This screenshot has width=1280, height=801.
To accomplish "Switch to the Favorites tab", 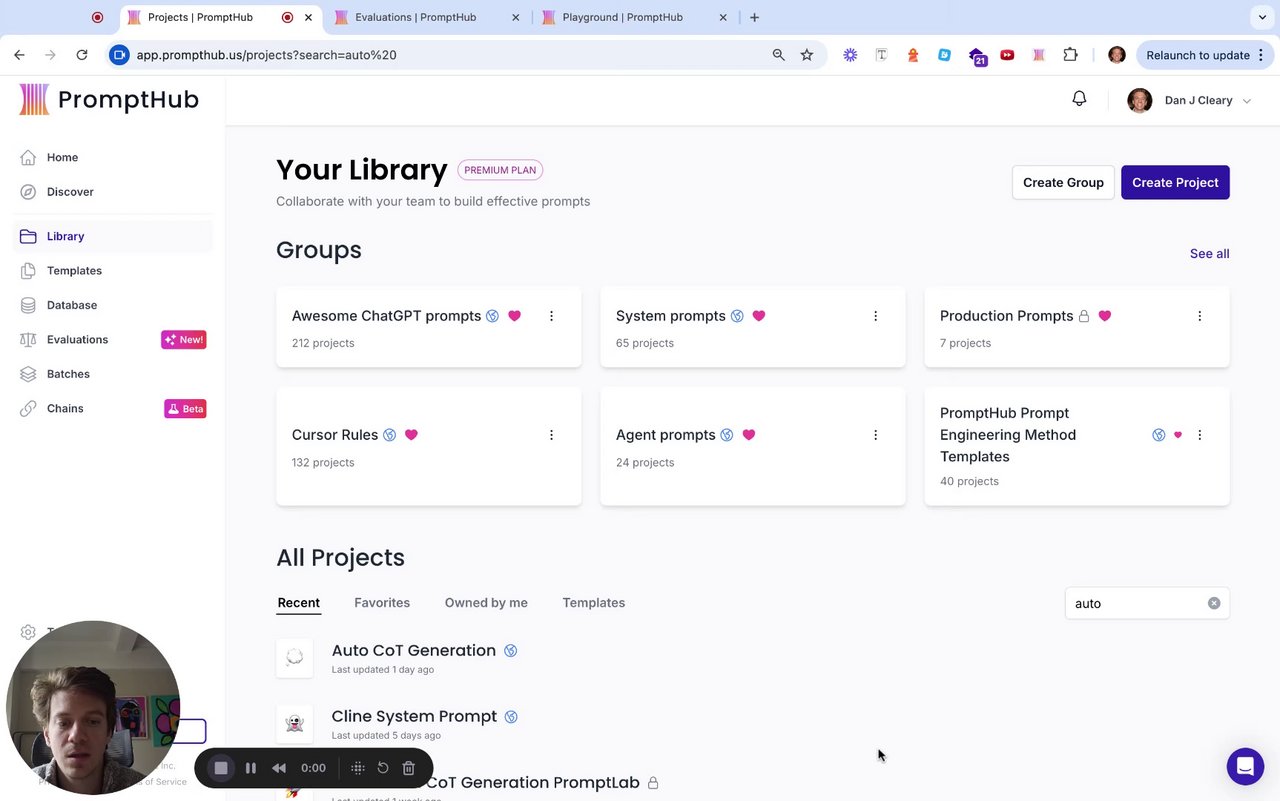I will tap(382, 603).
